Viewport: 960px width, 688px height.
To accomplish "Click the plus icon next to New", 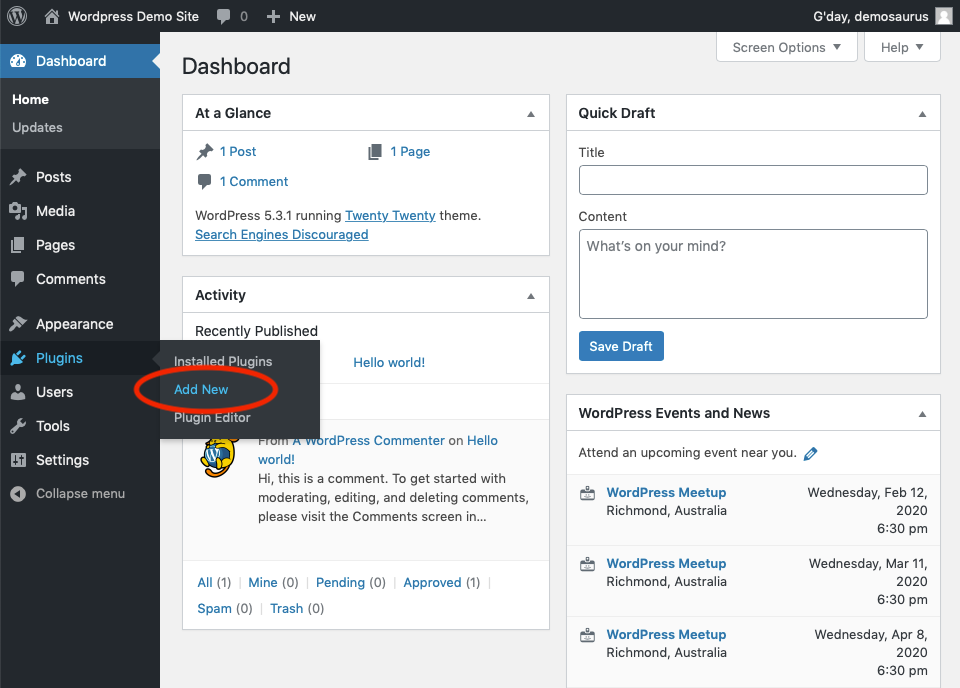I will click(x=273, y=17).
